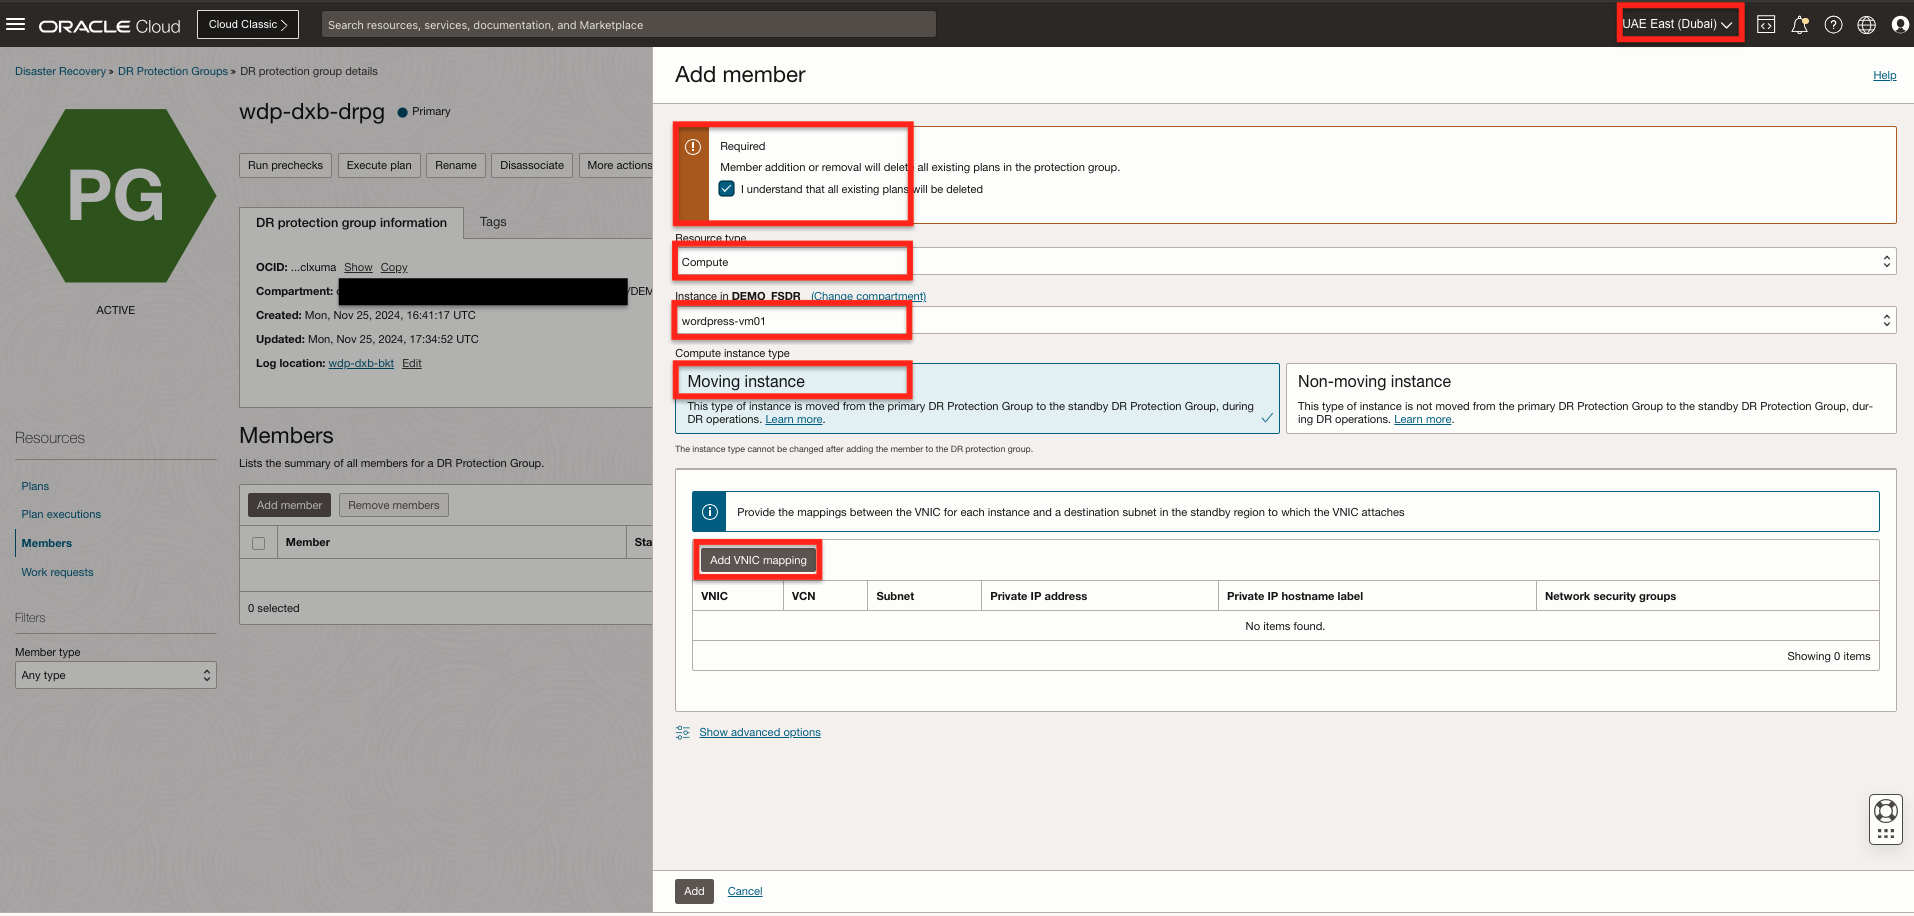Switch to the DR protection group information tab

tap(351, 223)
